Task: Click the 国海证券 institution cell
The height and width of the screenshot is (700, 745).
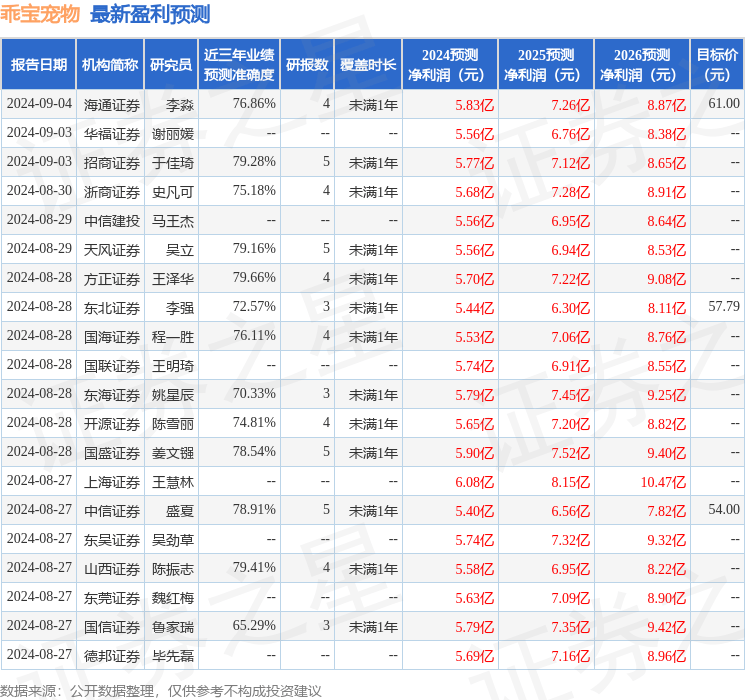Action: pos(112,336)
